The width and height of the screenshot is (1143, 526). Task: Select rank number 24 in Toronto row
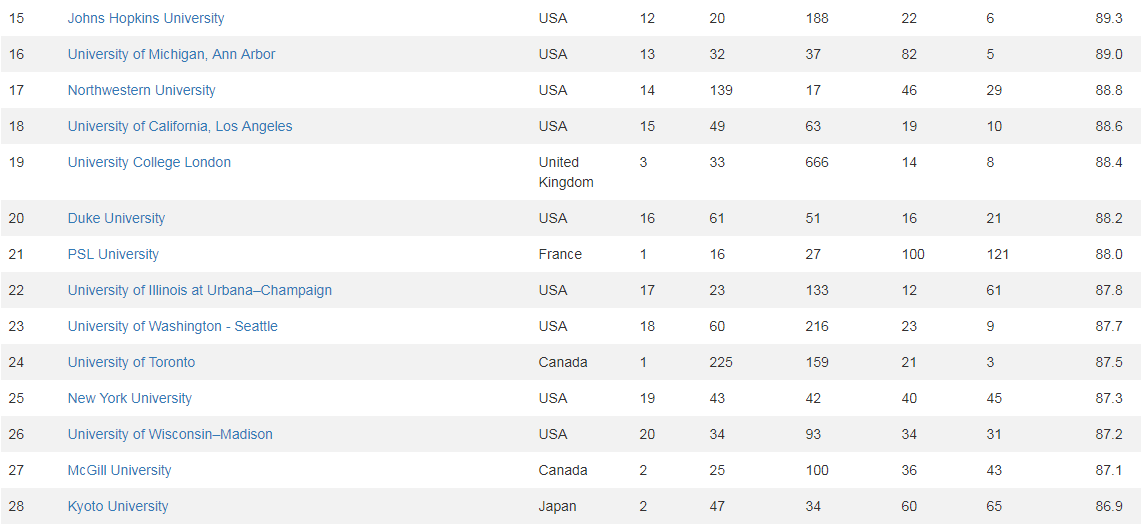click(x=16, y=362)
